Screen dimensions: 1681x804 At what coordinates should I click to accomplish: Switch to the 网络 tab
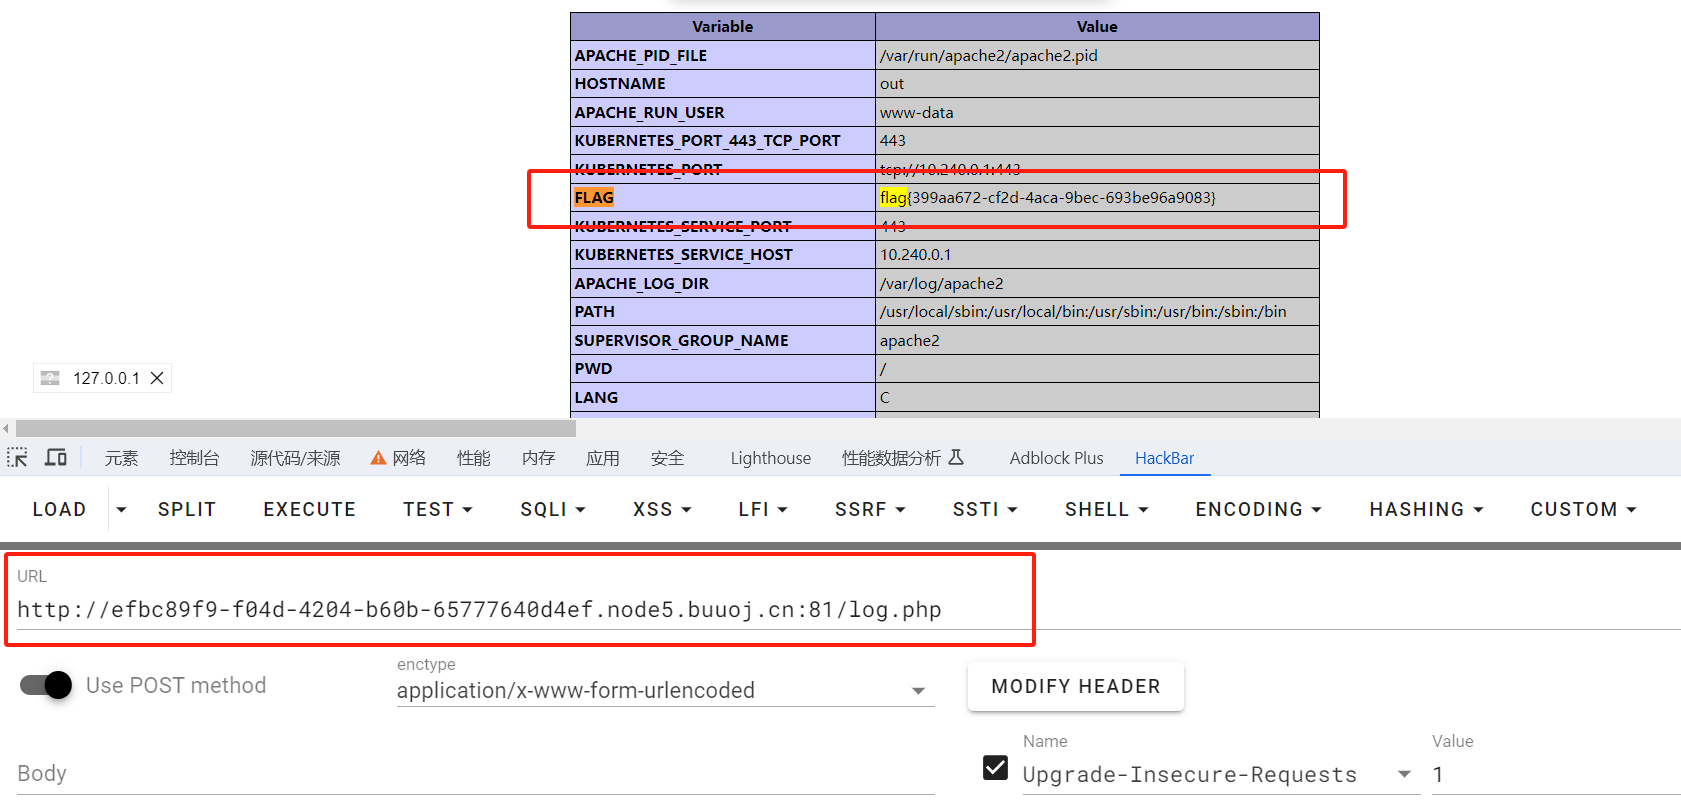(x=409, y=458)
